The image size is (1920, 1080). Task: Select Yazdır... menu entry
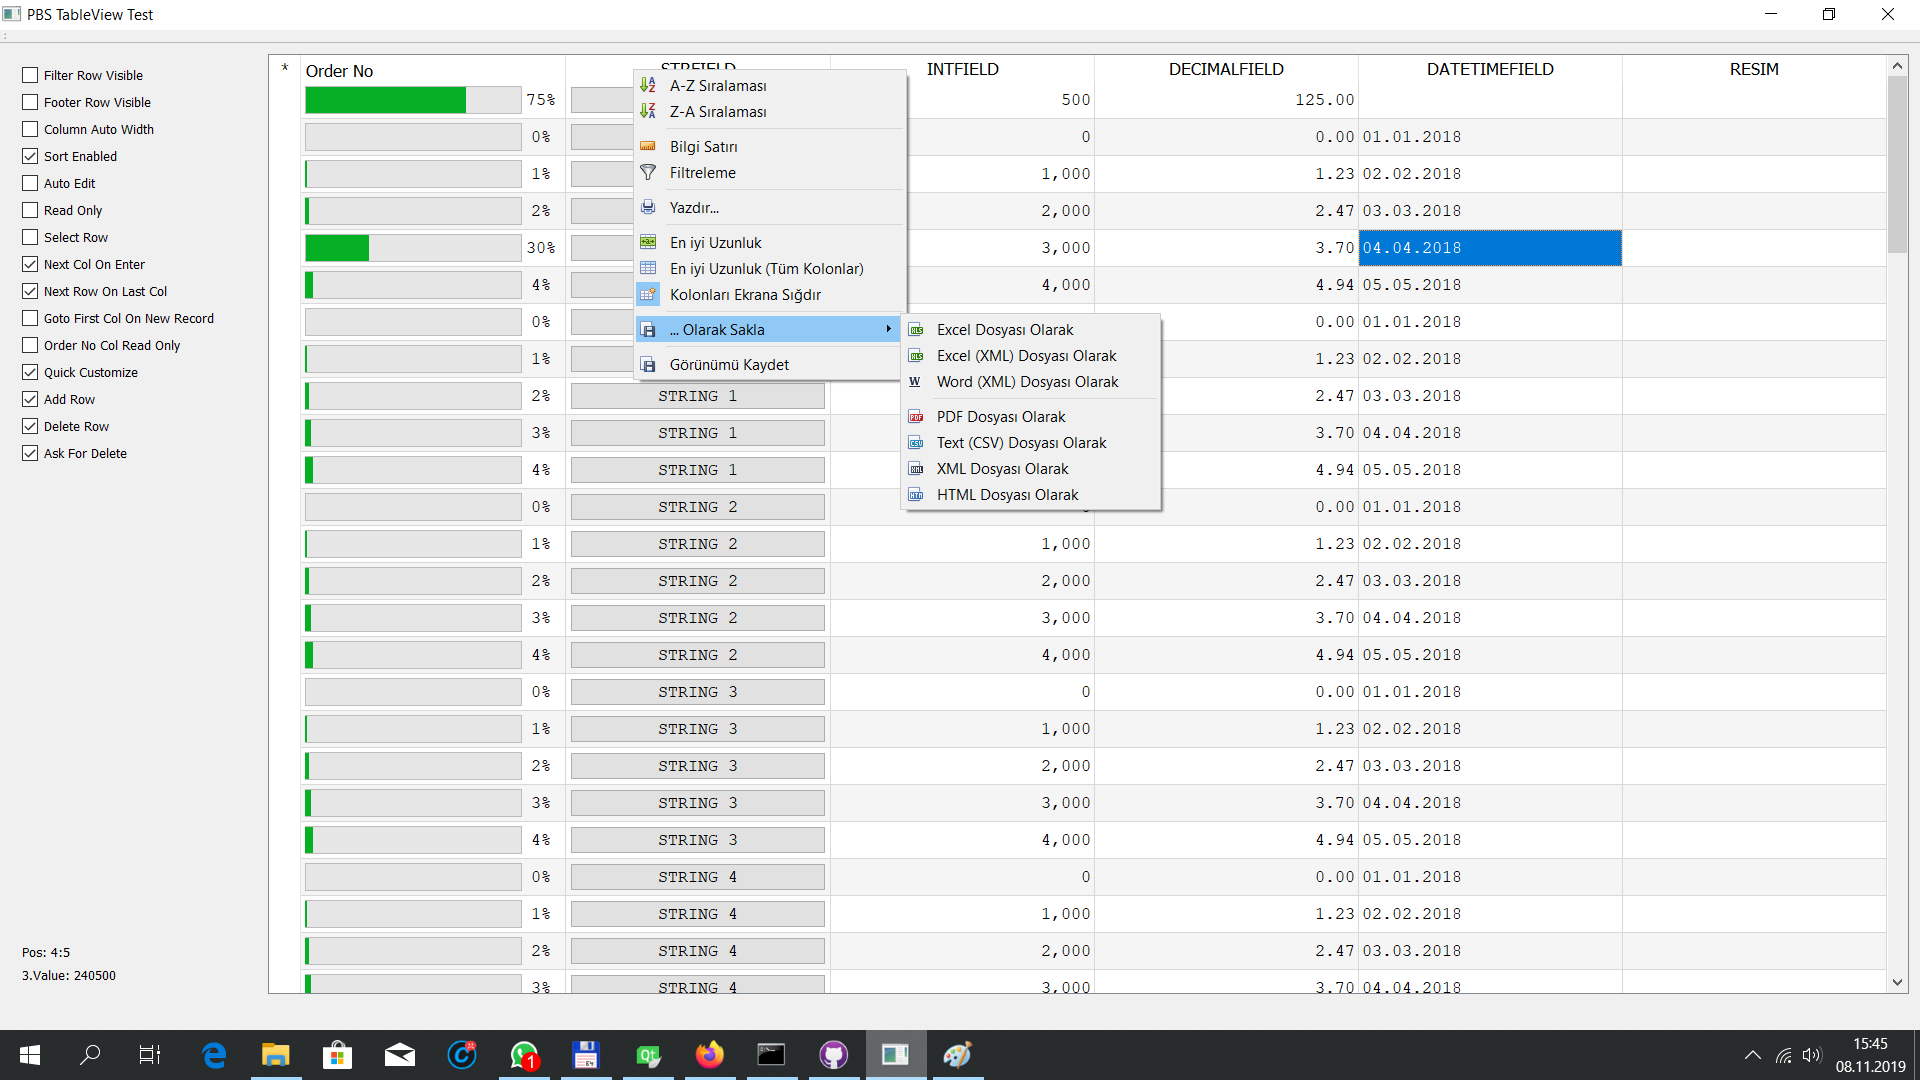coord(770,207)
